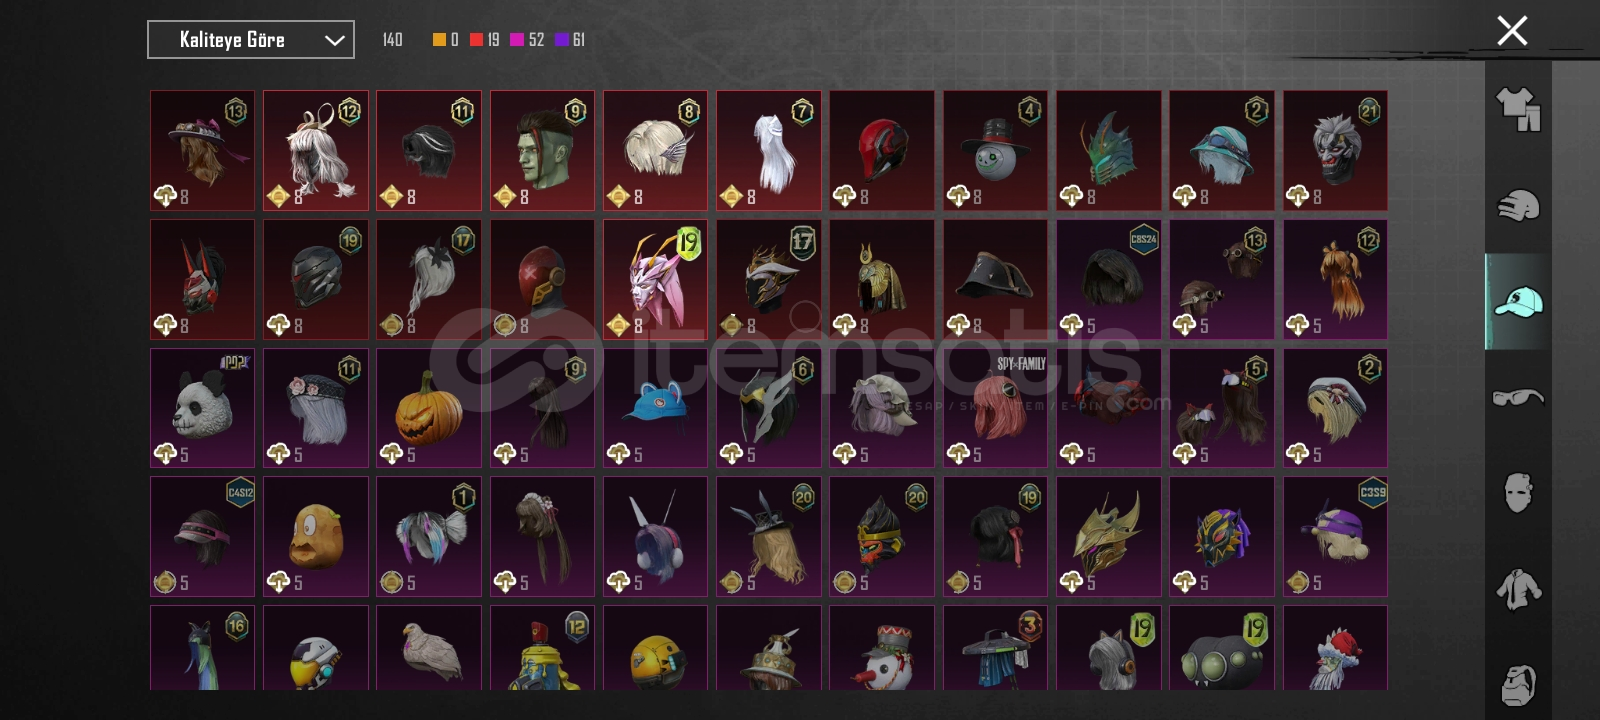Select the cap headwear category icon
The height and width of the screenshot is (720, 1600).
coord(1518,301)
